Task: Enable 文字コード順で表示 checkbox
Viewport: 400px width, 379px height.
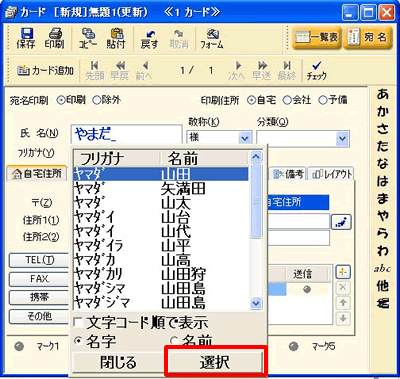Action: [78, 322]
